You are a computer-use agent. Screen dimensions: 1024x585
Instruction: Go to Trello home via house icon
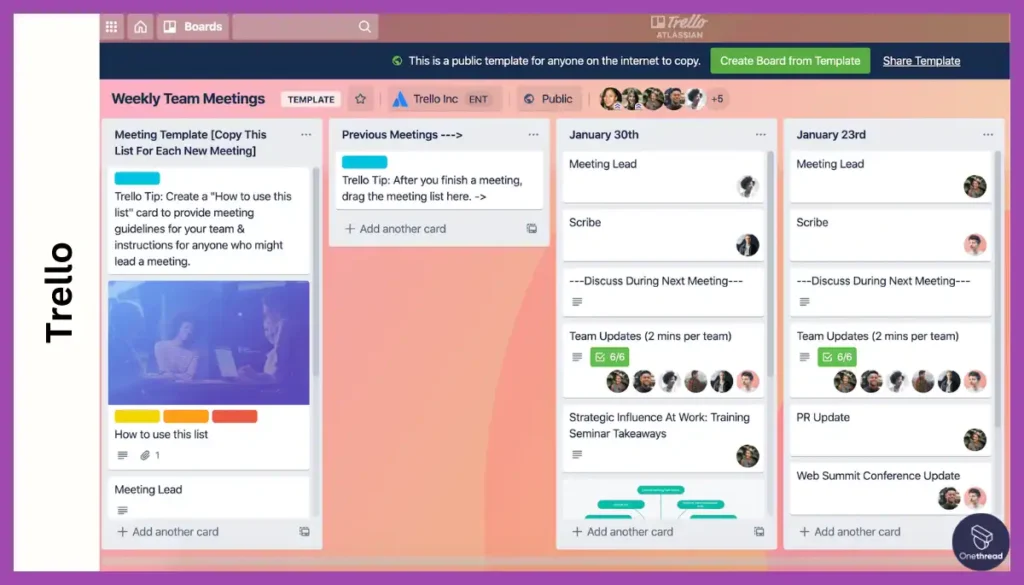click(140, 27)
